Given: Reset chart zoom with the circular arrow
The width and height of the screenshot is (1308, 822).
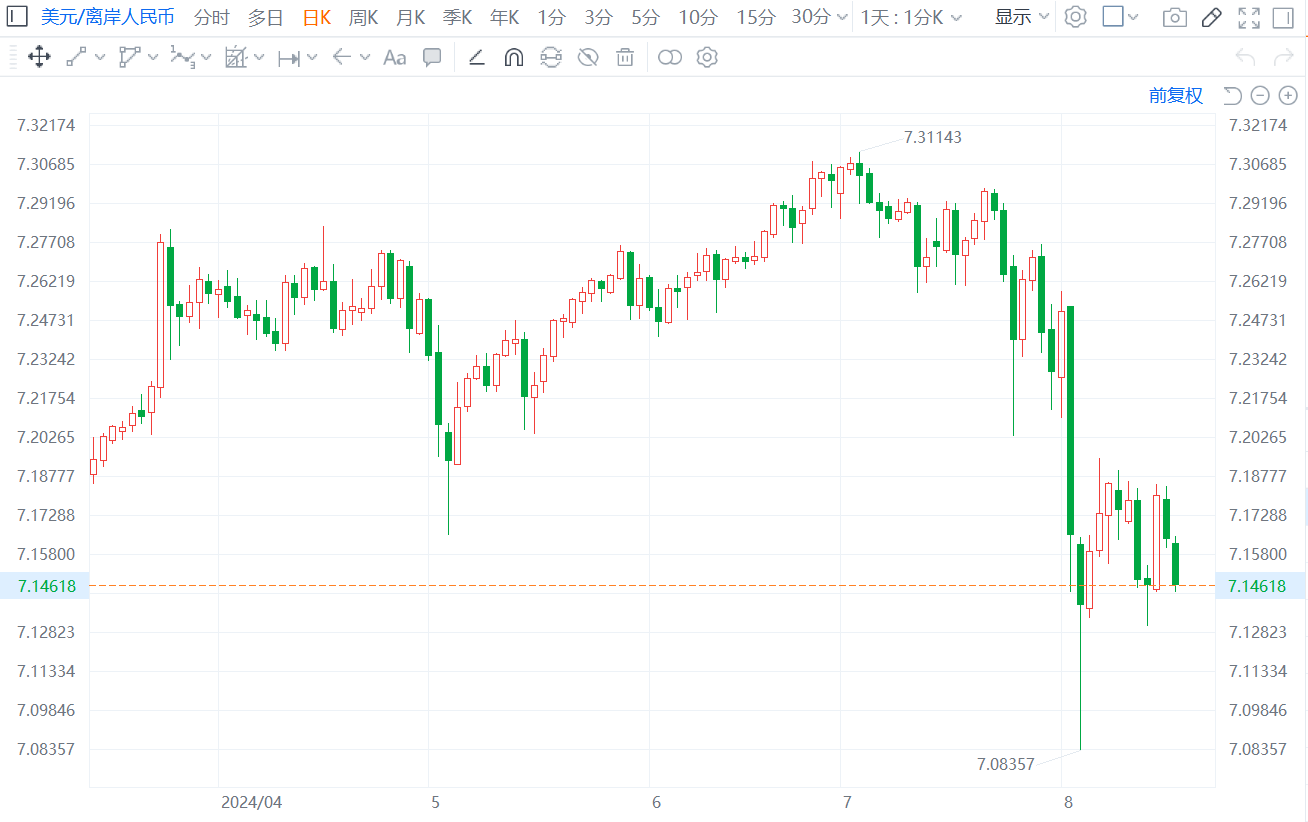Looking at the screenshot, I should pyautogui.click(x=1233, y=95).
